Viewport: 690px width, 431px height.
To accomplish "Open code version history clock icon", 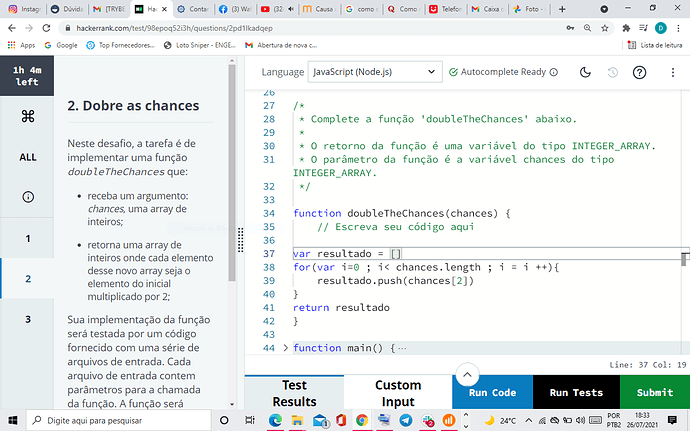I will 613,72.
